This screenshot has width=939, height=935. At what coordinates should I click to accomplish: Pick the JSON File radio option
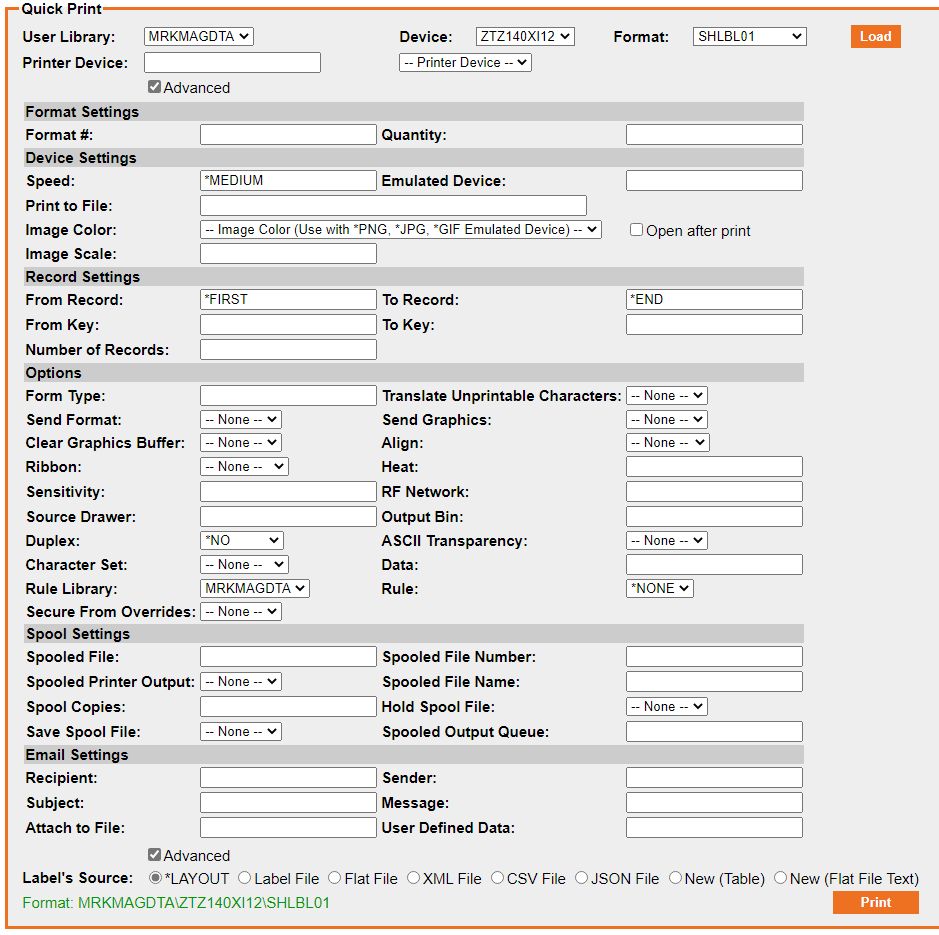coord(581,877)
